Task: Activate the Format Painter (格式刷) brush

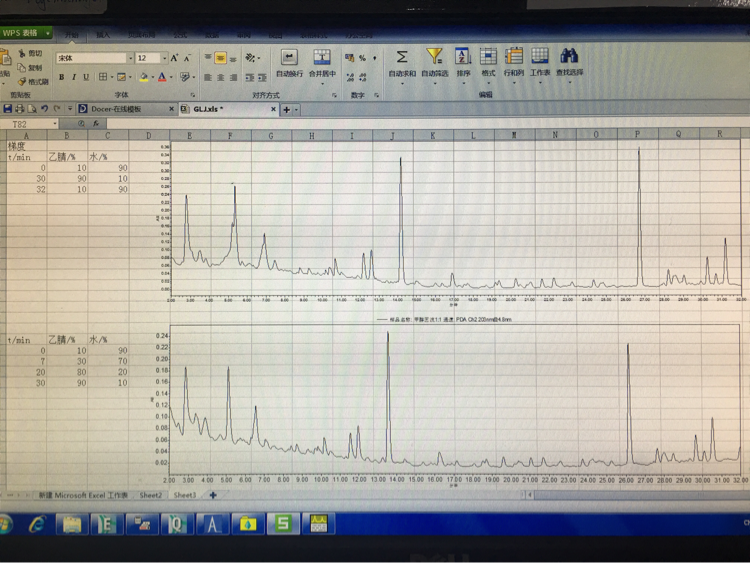Action: coord(22,81)
